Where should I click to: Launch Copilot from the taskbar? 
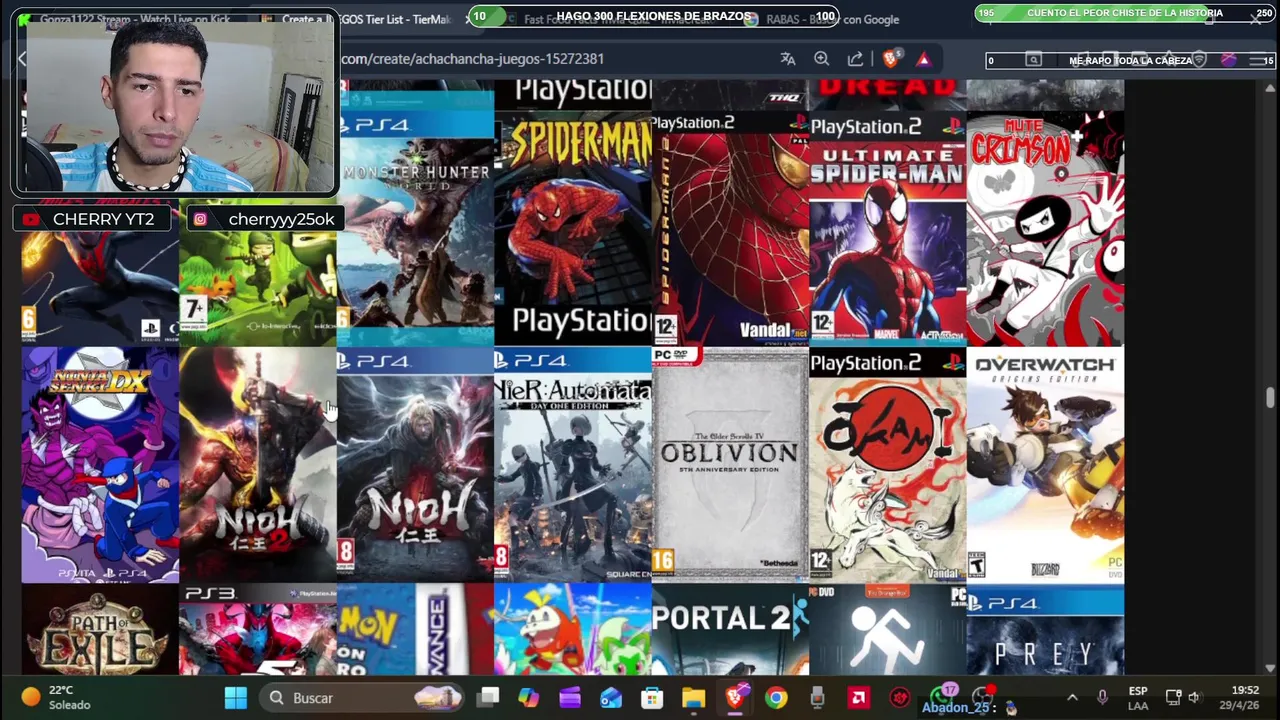pos(529,698)
